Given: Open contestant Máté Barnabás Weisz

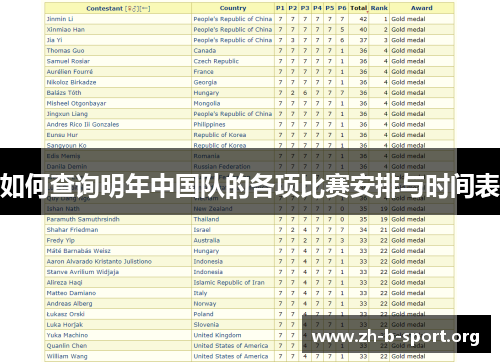Looking at the screenshot, I should (x=78, y=251).
